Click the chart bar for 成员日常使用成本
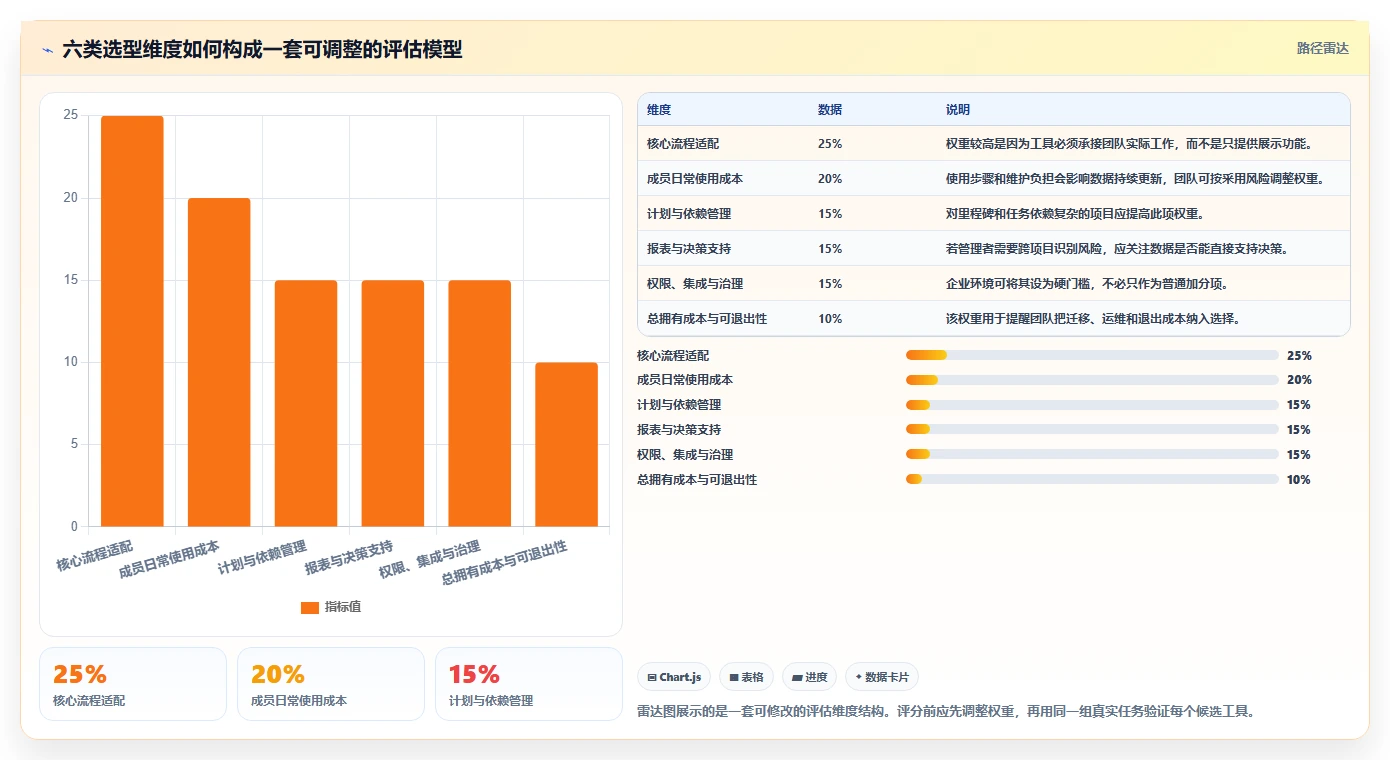The image size is (1390, 760). tap(219, 362)
